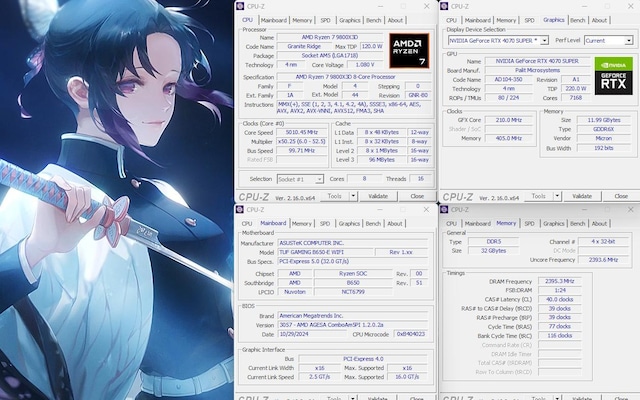The image size is (640, 400).
Task: Click the processor name field AMD Ryzen 7 9800X3D
Action: (330, 38)
